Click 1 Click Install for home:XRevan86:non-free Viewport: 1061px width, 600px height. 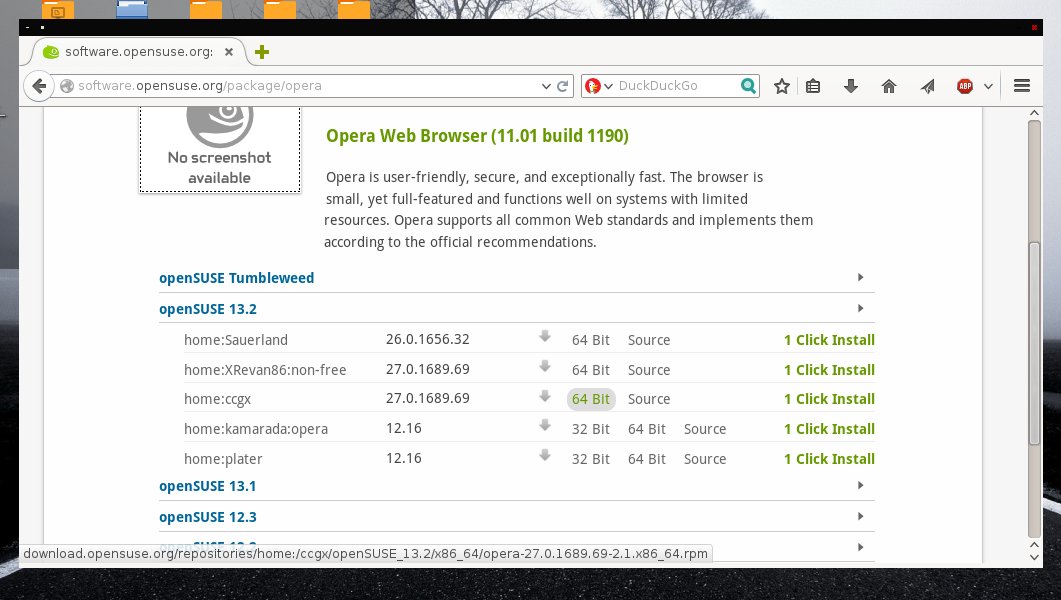tap(829, 370)
